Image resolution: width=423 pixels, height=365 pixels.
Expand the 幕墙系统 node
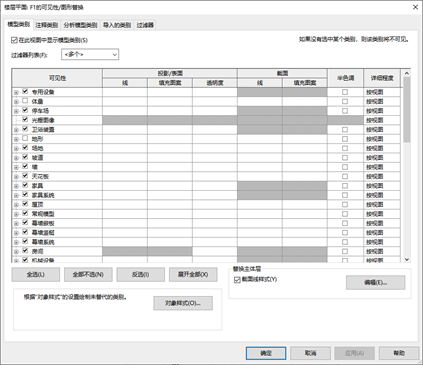(x=16, y=242)
